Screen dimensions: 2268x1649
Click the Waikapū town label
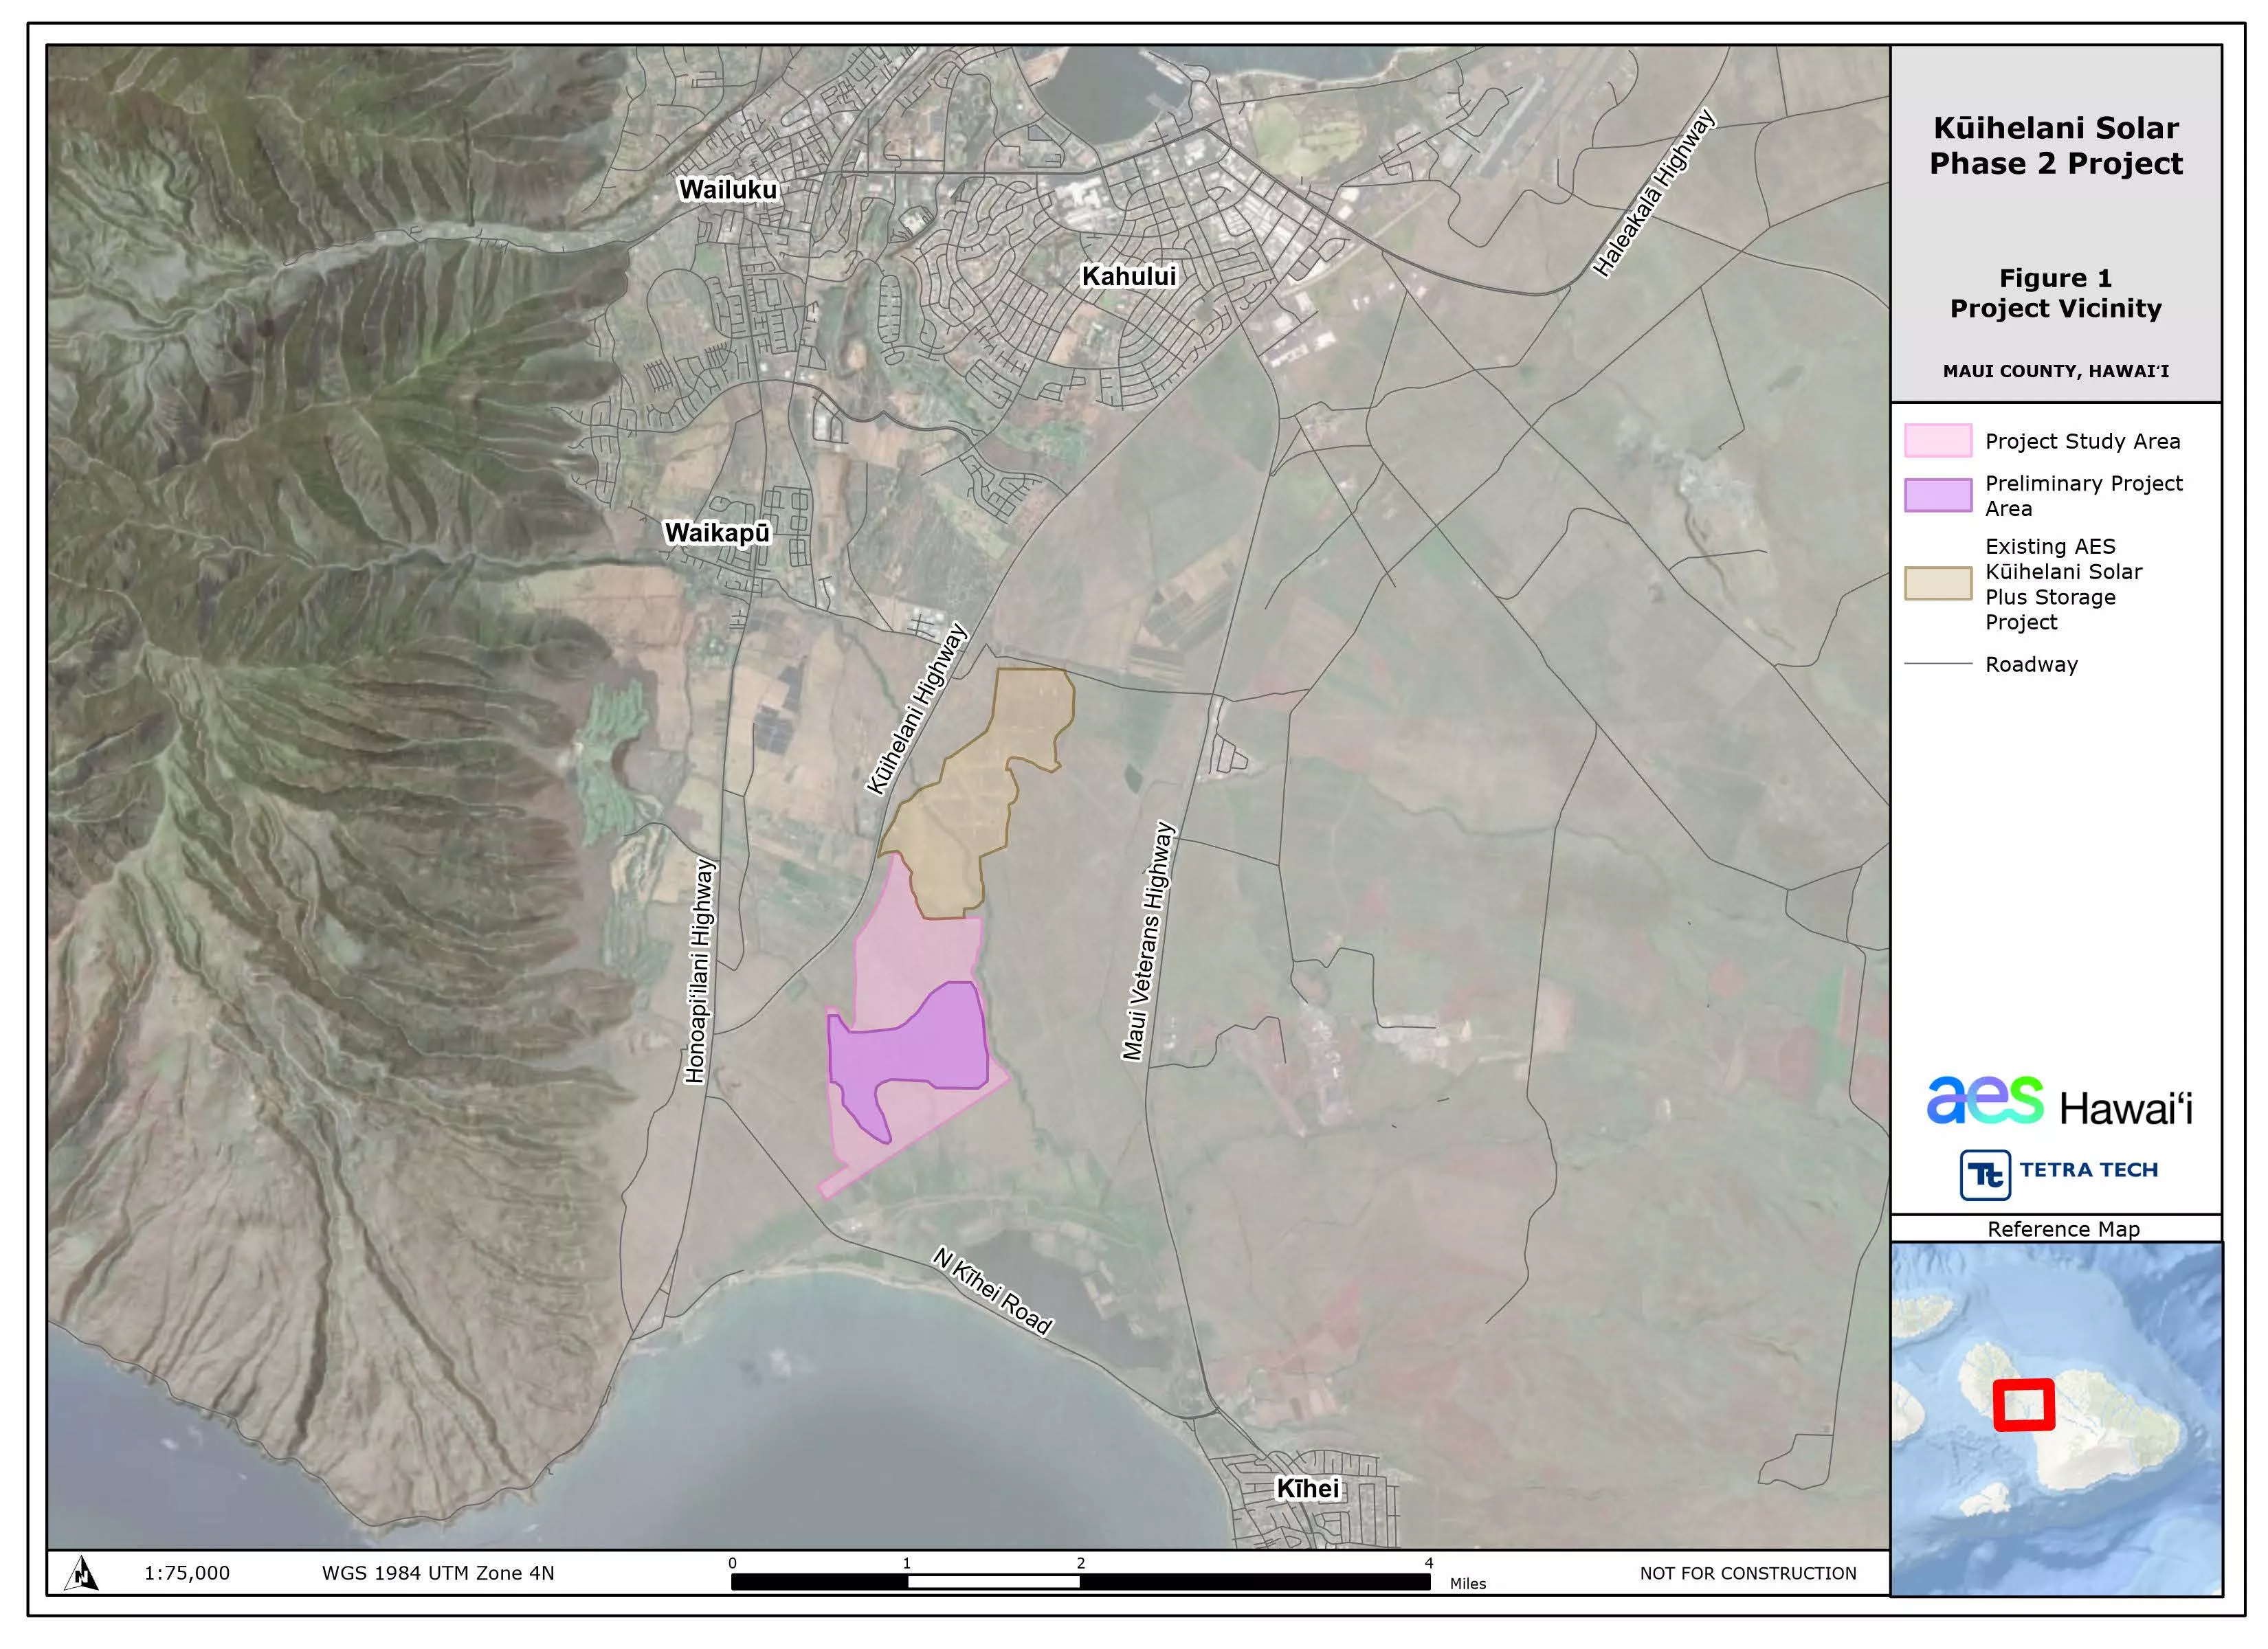coord(717,533)
